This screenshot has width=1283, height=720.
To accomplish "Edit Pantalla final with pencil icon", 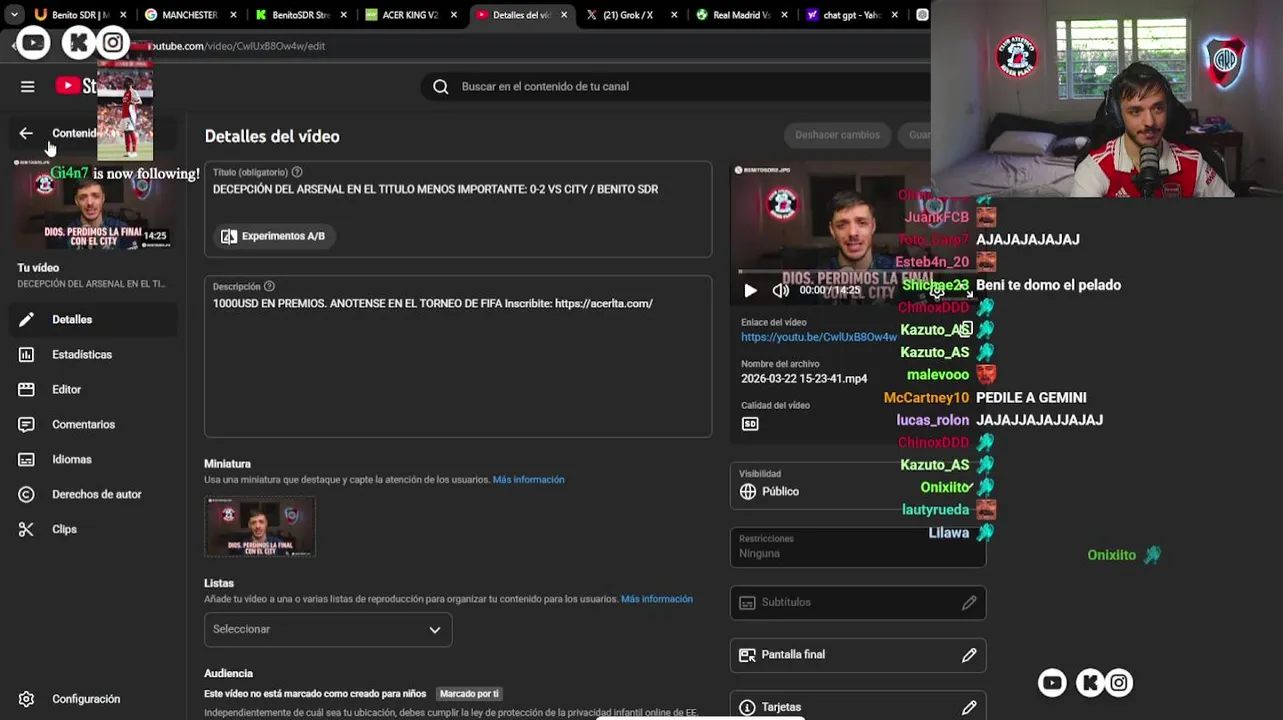I will point(969,655).
